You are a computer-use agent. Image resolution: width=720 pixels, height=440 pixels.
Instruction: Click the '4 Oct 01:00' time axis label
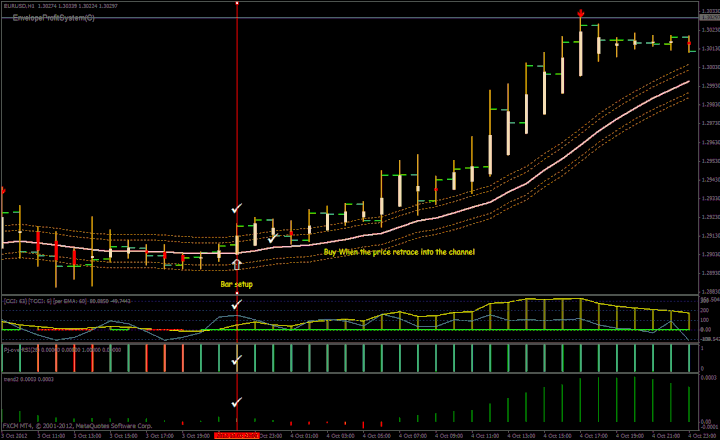tap(304, 435)
